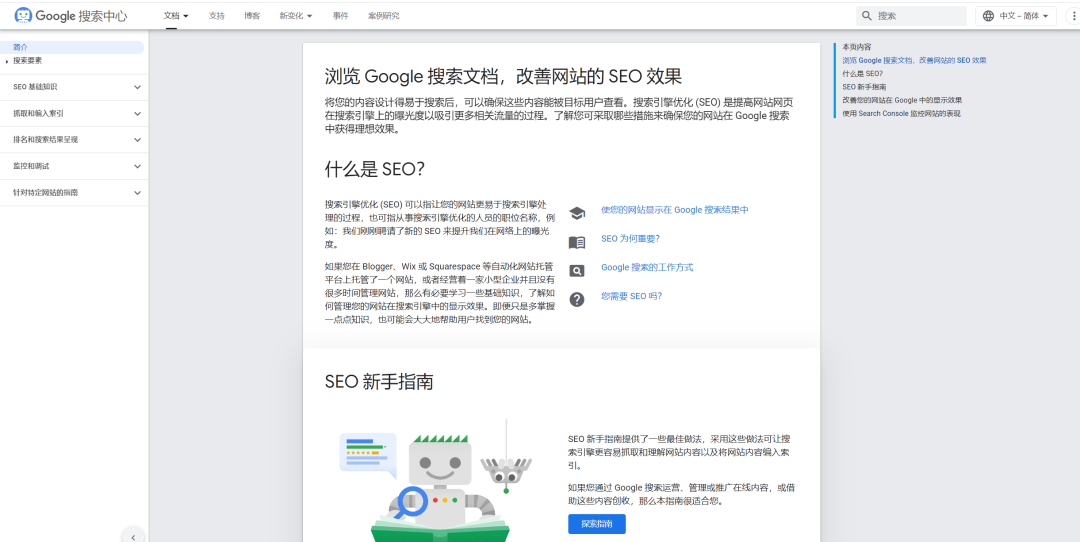Click the search magnifier icon in header
The width and height of the screenshot is (1080, 542).
click(867, 16)
